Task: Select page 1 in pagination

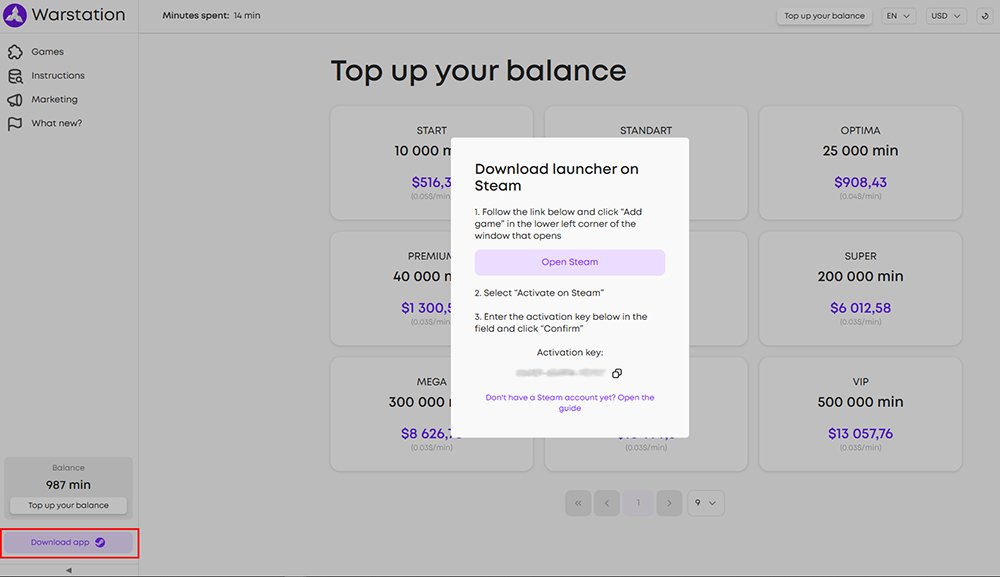Action: click(638, 503)
